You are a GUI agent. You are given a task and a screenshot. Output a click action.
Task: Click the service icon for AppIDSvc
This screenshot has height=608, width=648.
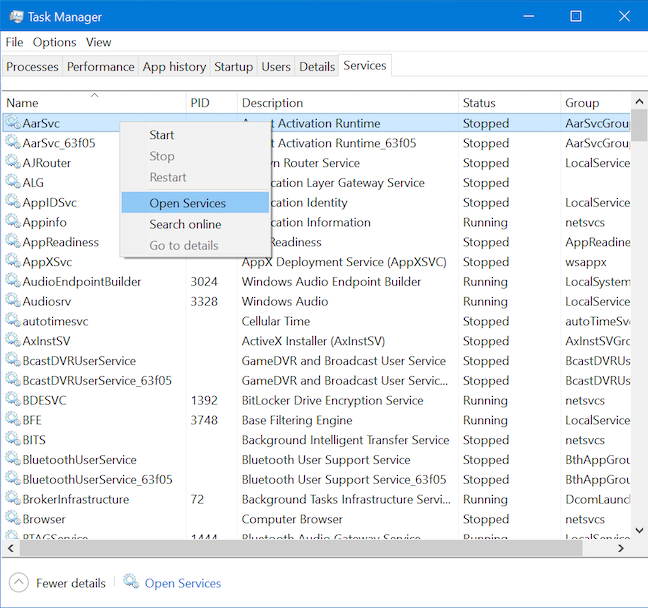tap(13, 202)
